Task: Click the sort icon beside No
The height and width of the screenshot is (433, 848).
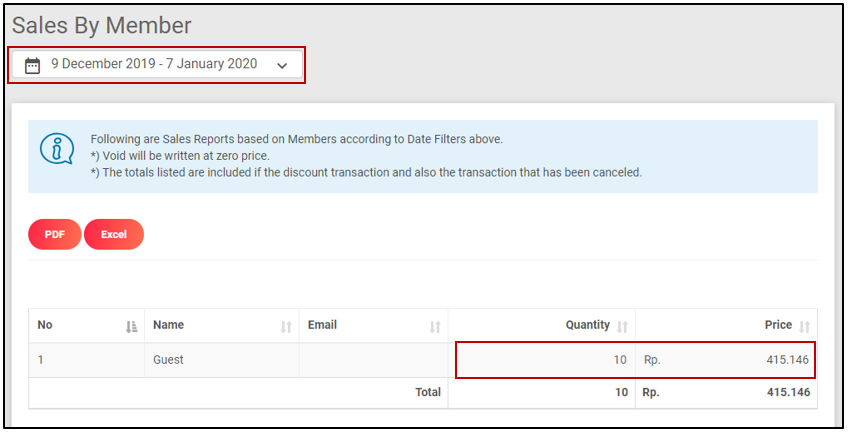Action: click(x=132, y=326)
